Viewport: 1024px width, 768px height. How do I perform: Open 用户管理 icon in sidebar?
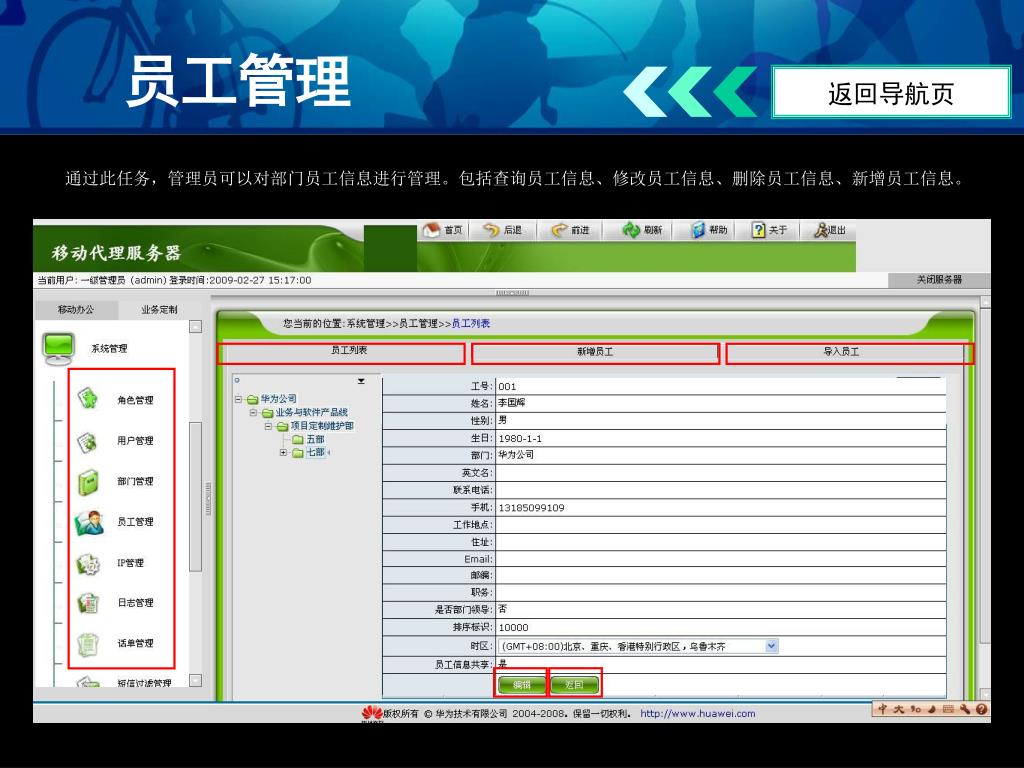pos(88,442)
